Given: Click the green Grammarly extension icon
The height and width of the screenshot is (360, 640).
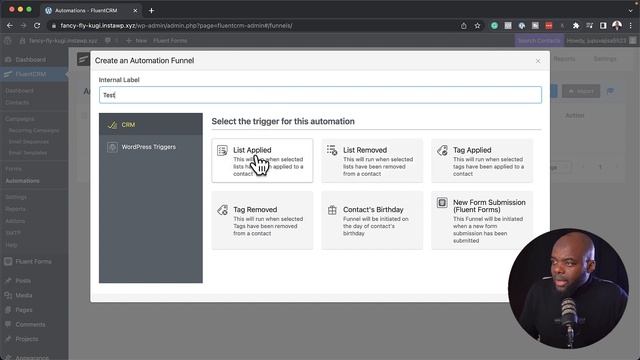Looking at the screenshot, I should (494, 26).
